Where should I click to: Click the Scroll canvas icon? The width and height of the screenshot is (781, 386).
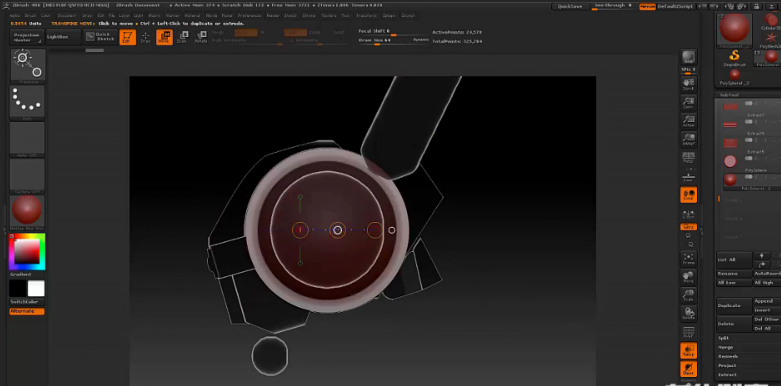688,84
